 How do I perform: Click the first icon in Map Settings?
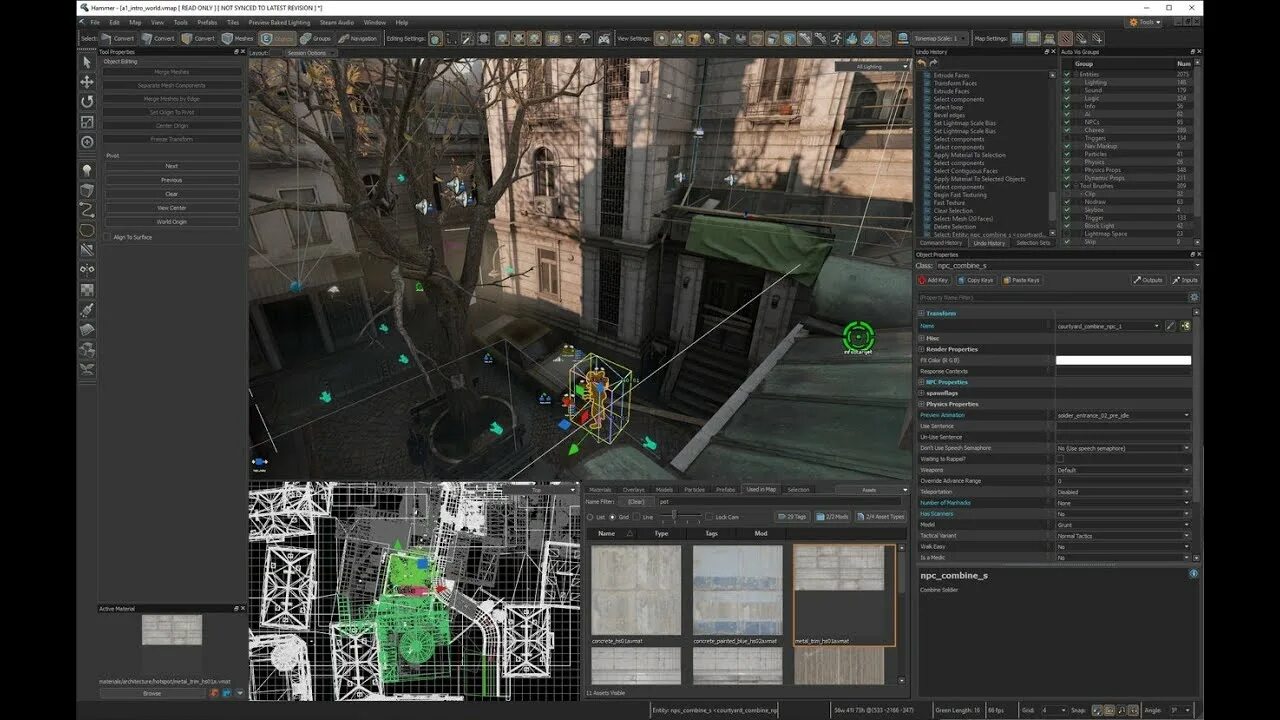(x=1018, y=38)
